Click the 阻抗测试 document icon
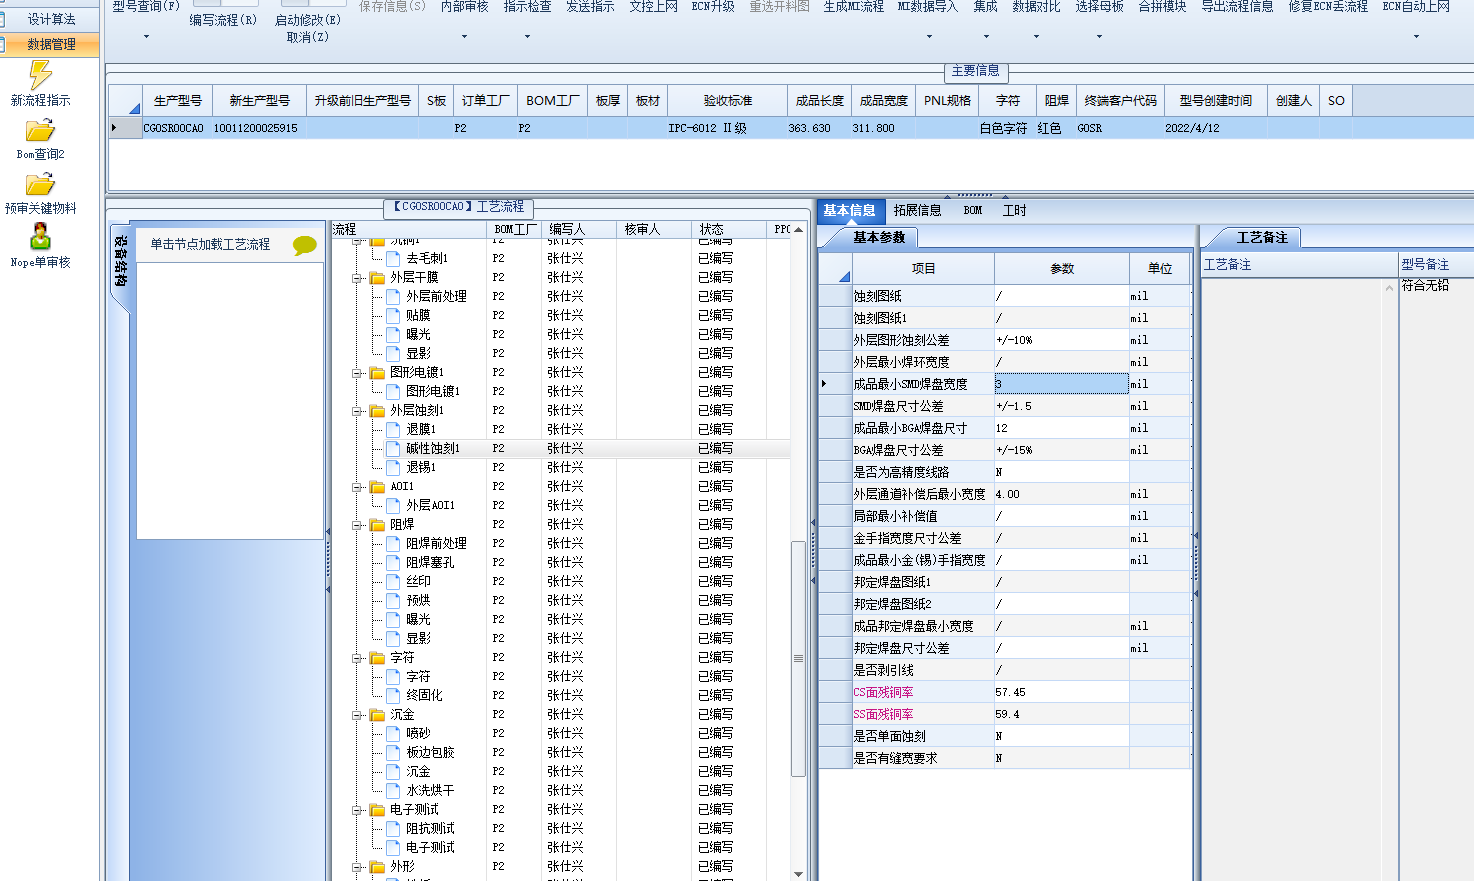The width and height of the screenshot is (1474, 881). pyautogui.click(x=393, y=828)
